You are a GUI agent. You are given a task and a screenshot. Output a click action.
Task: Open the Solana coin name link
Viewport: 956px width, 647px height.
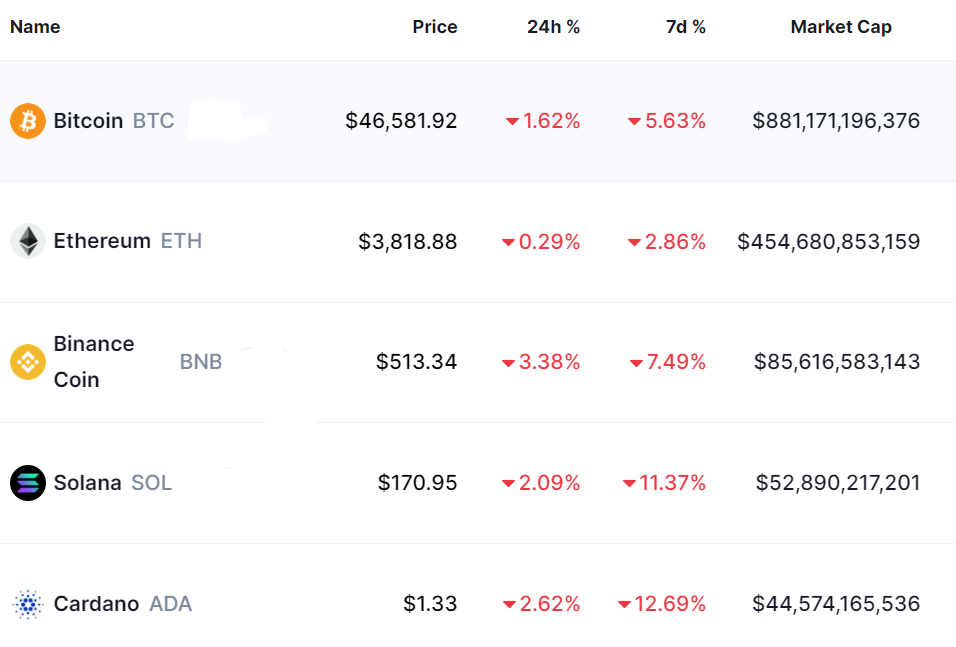87,483
